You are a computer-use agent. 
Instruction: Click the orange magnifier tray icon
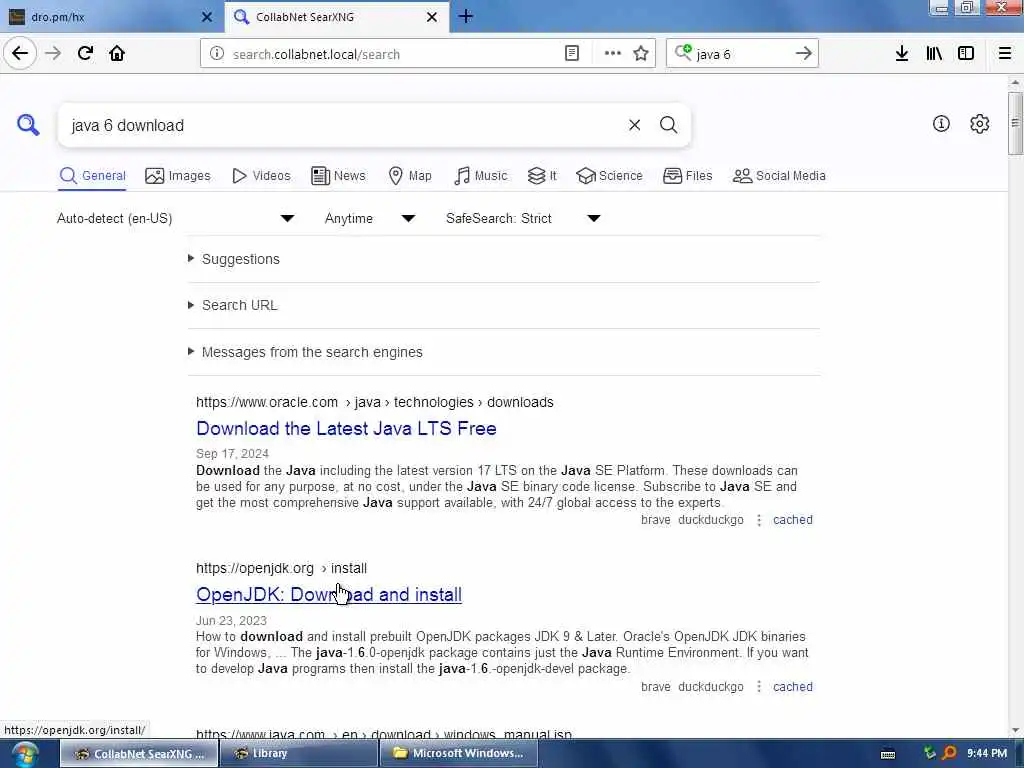949,753
